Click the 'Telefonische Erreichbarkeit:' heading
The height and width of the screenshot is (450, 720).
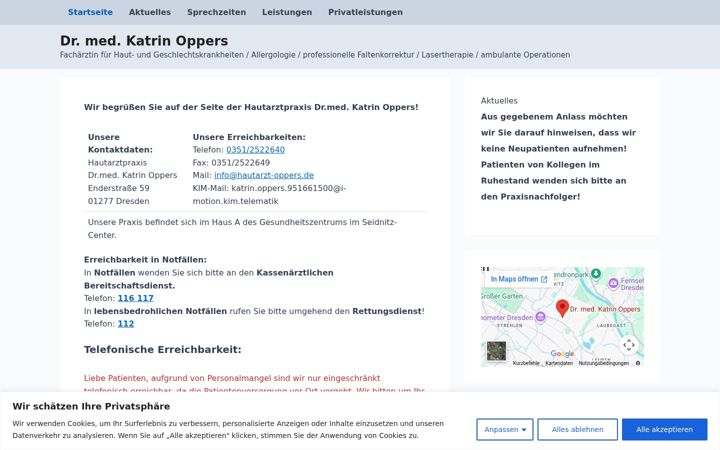(x=163, y=349)
